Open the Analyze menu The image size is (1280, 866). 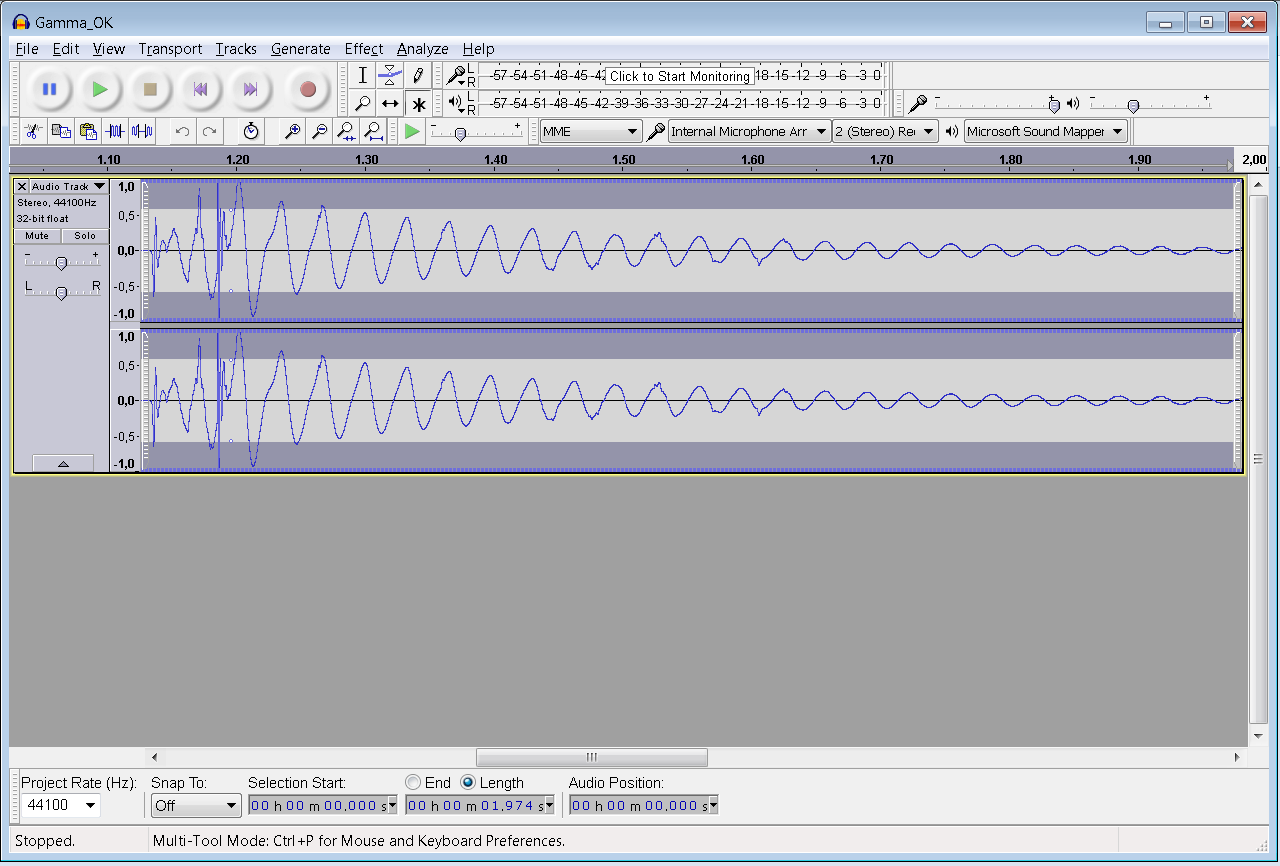[x=423, y=49]
